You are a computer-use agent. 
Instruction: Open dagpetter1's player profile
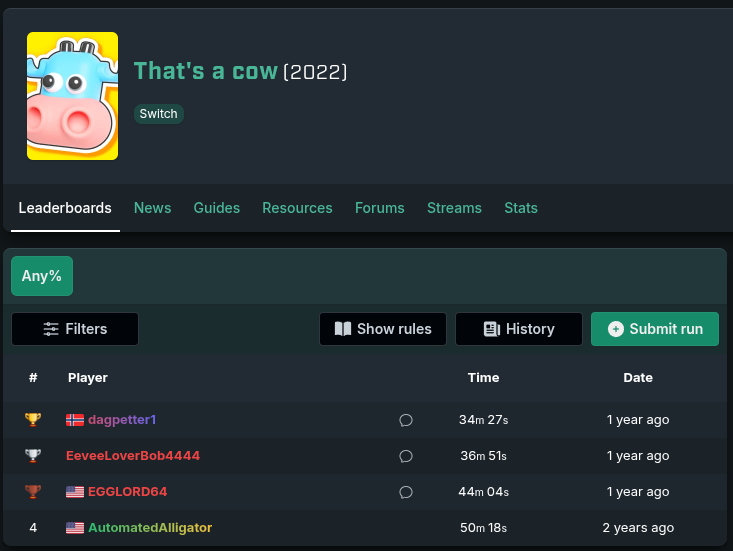point(122,420)
